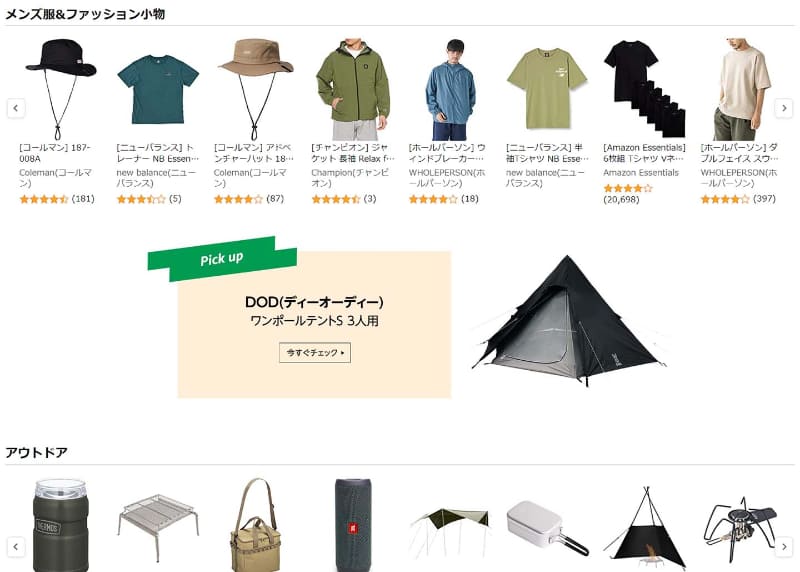Viewport: 800px width, 572px height.
Task: Open the Amazon Essentials 6-pack T-shirt title link
Action: 644,153
